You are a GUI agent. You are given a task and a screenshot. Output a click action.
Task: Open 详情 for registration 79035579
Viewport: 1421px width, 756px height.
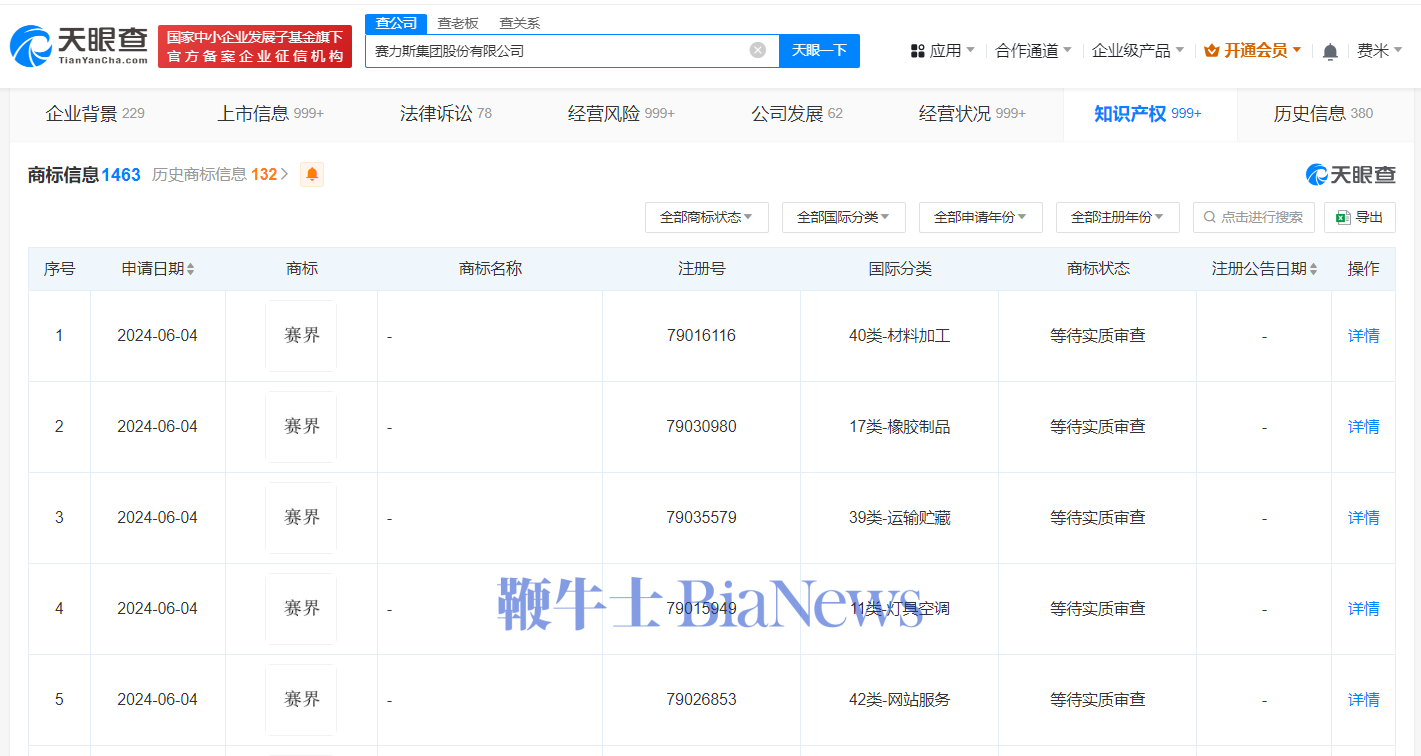pos(1363,518)
